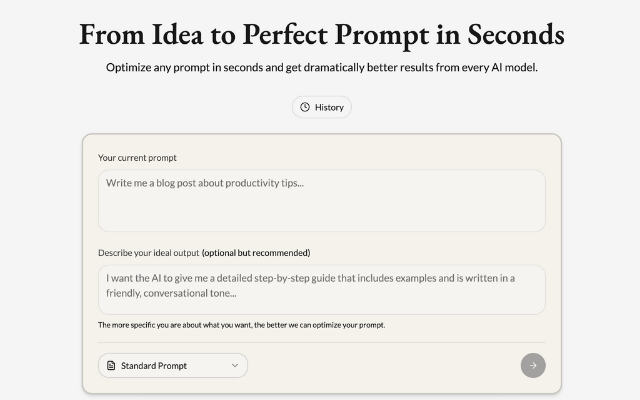Click the divider line above Standard Prompt selector
The width and height of the screenshot is (640, 400).
[321, 342]
